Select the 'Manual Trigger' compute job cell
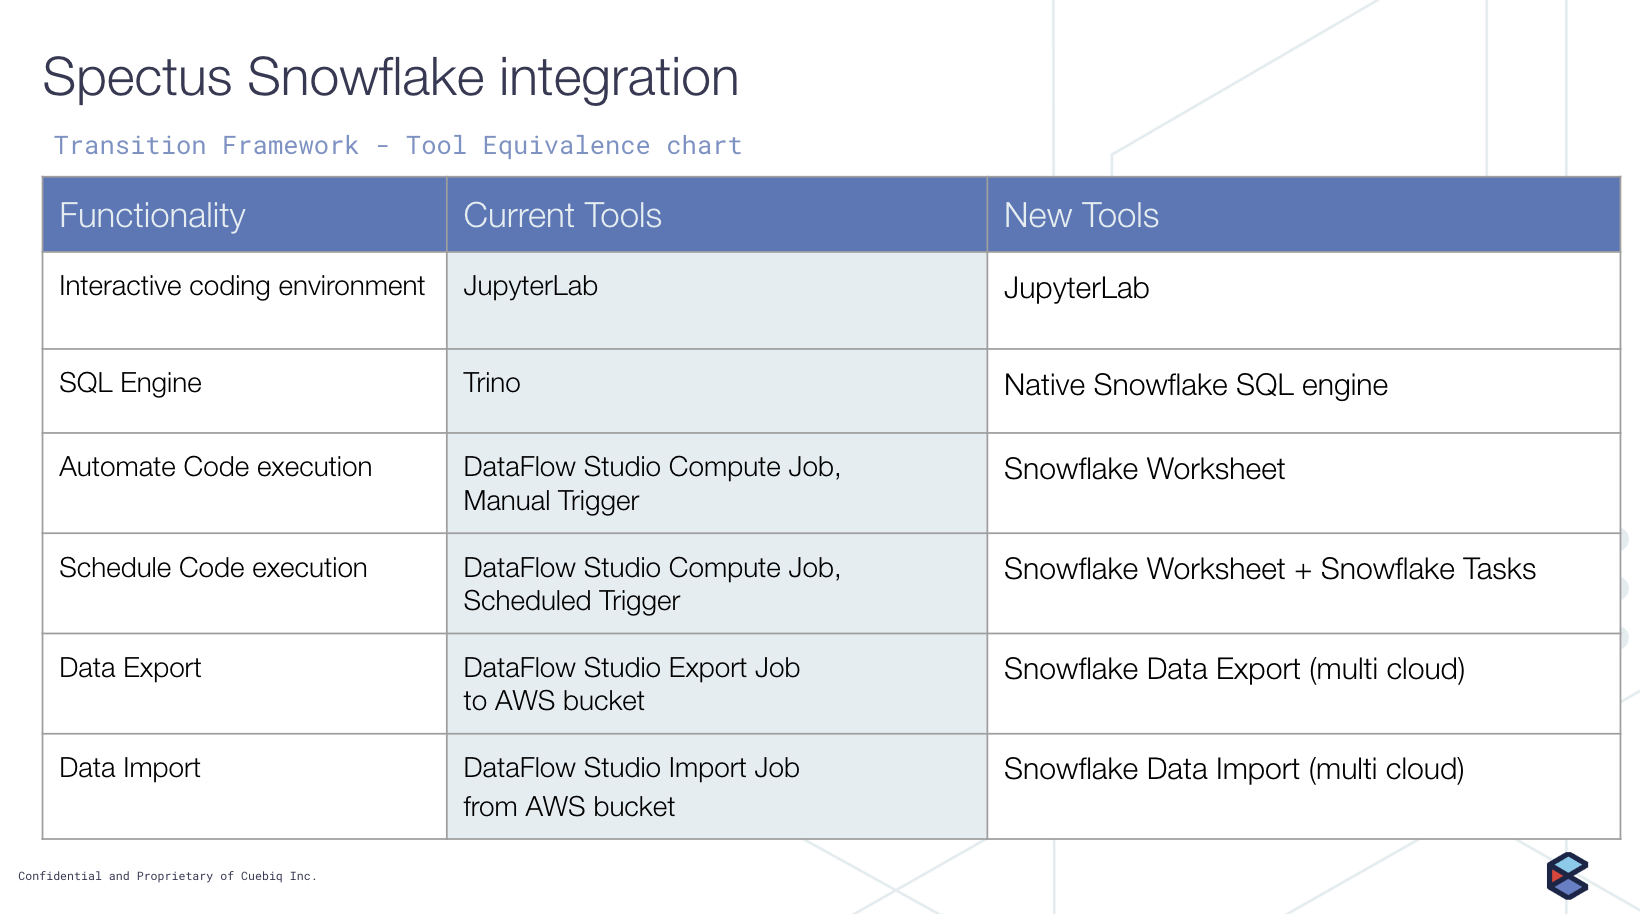The width and height of the screenshot is (1640, 914). coord(651,484)
